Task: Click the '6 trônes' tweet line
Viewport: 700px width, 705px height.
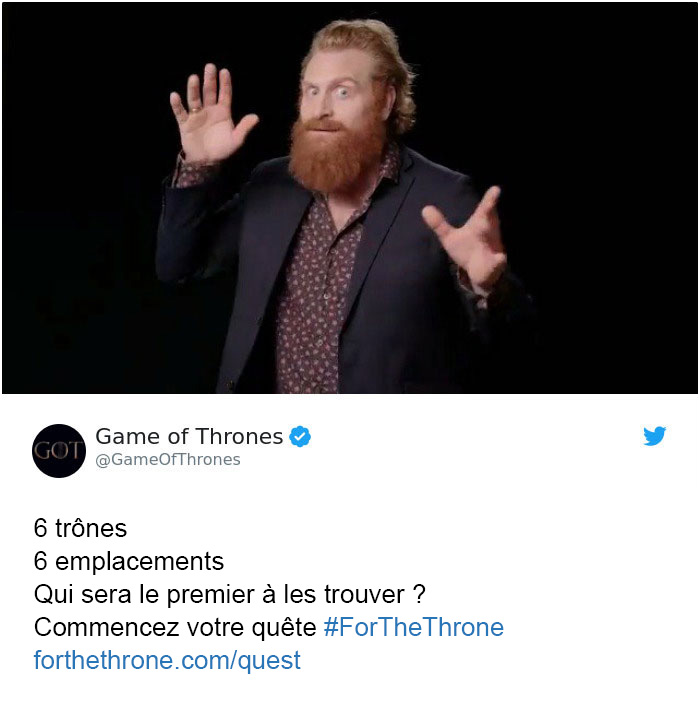Action: click(x=80, y=528)
